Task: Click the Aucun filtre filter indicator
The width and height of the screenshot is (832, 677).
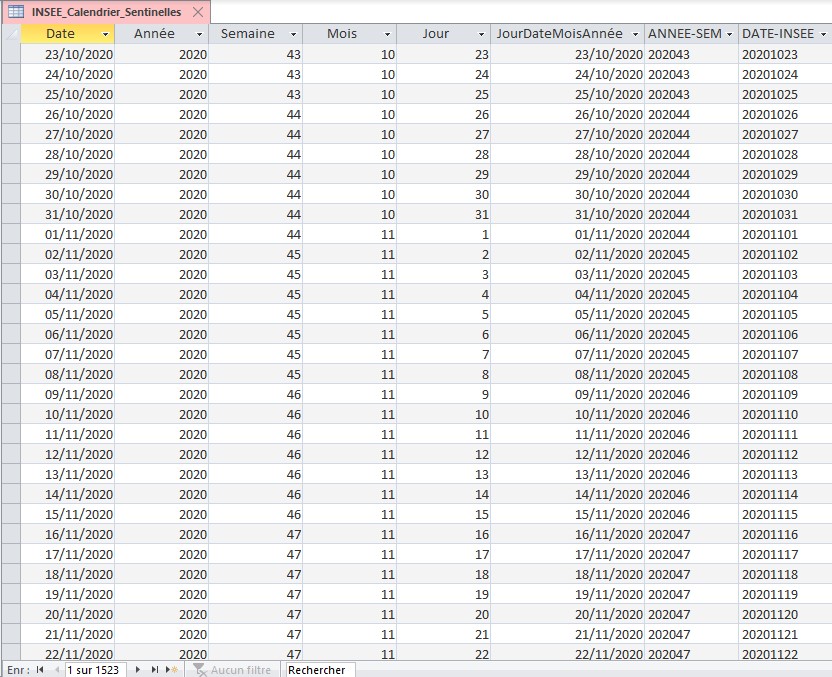Action: pyautogui.click(x=232, y=670)
